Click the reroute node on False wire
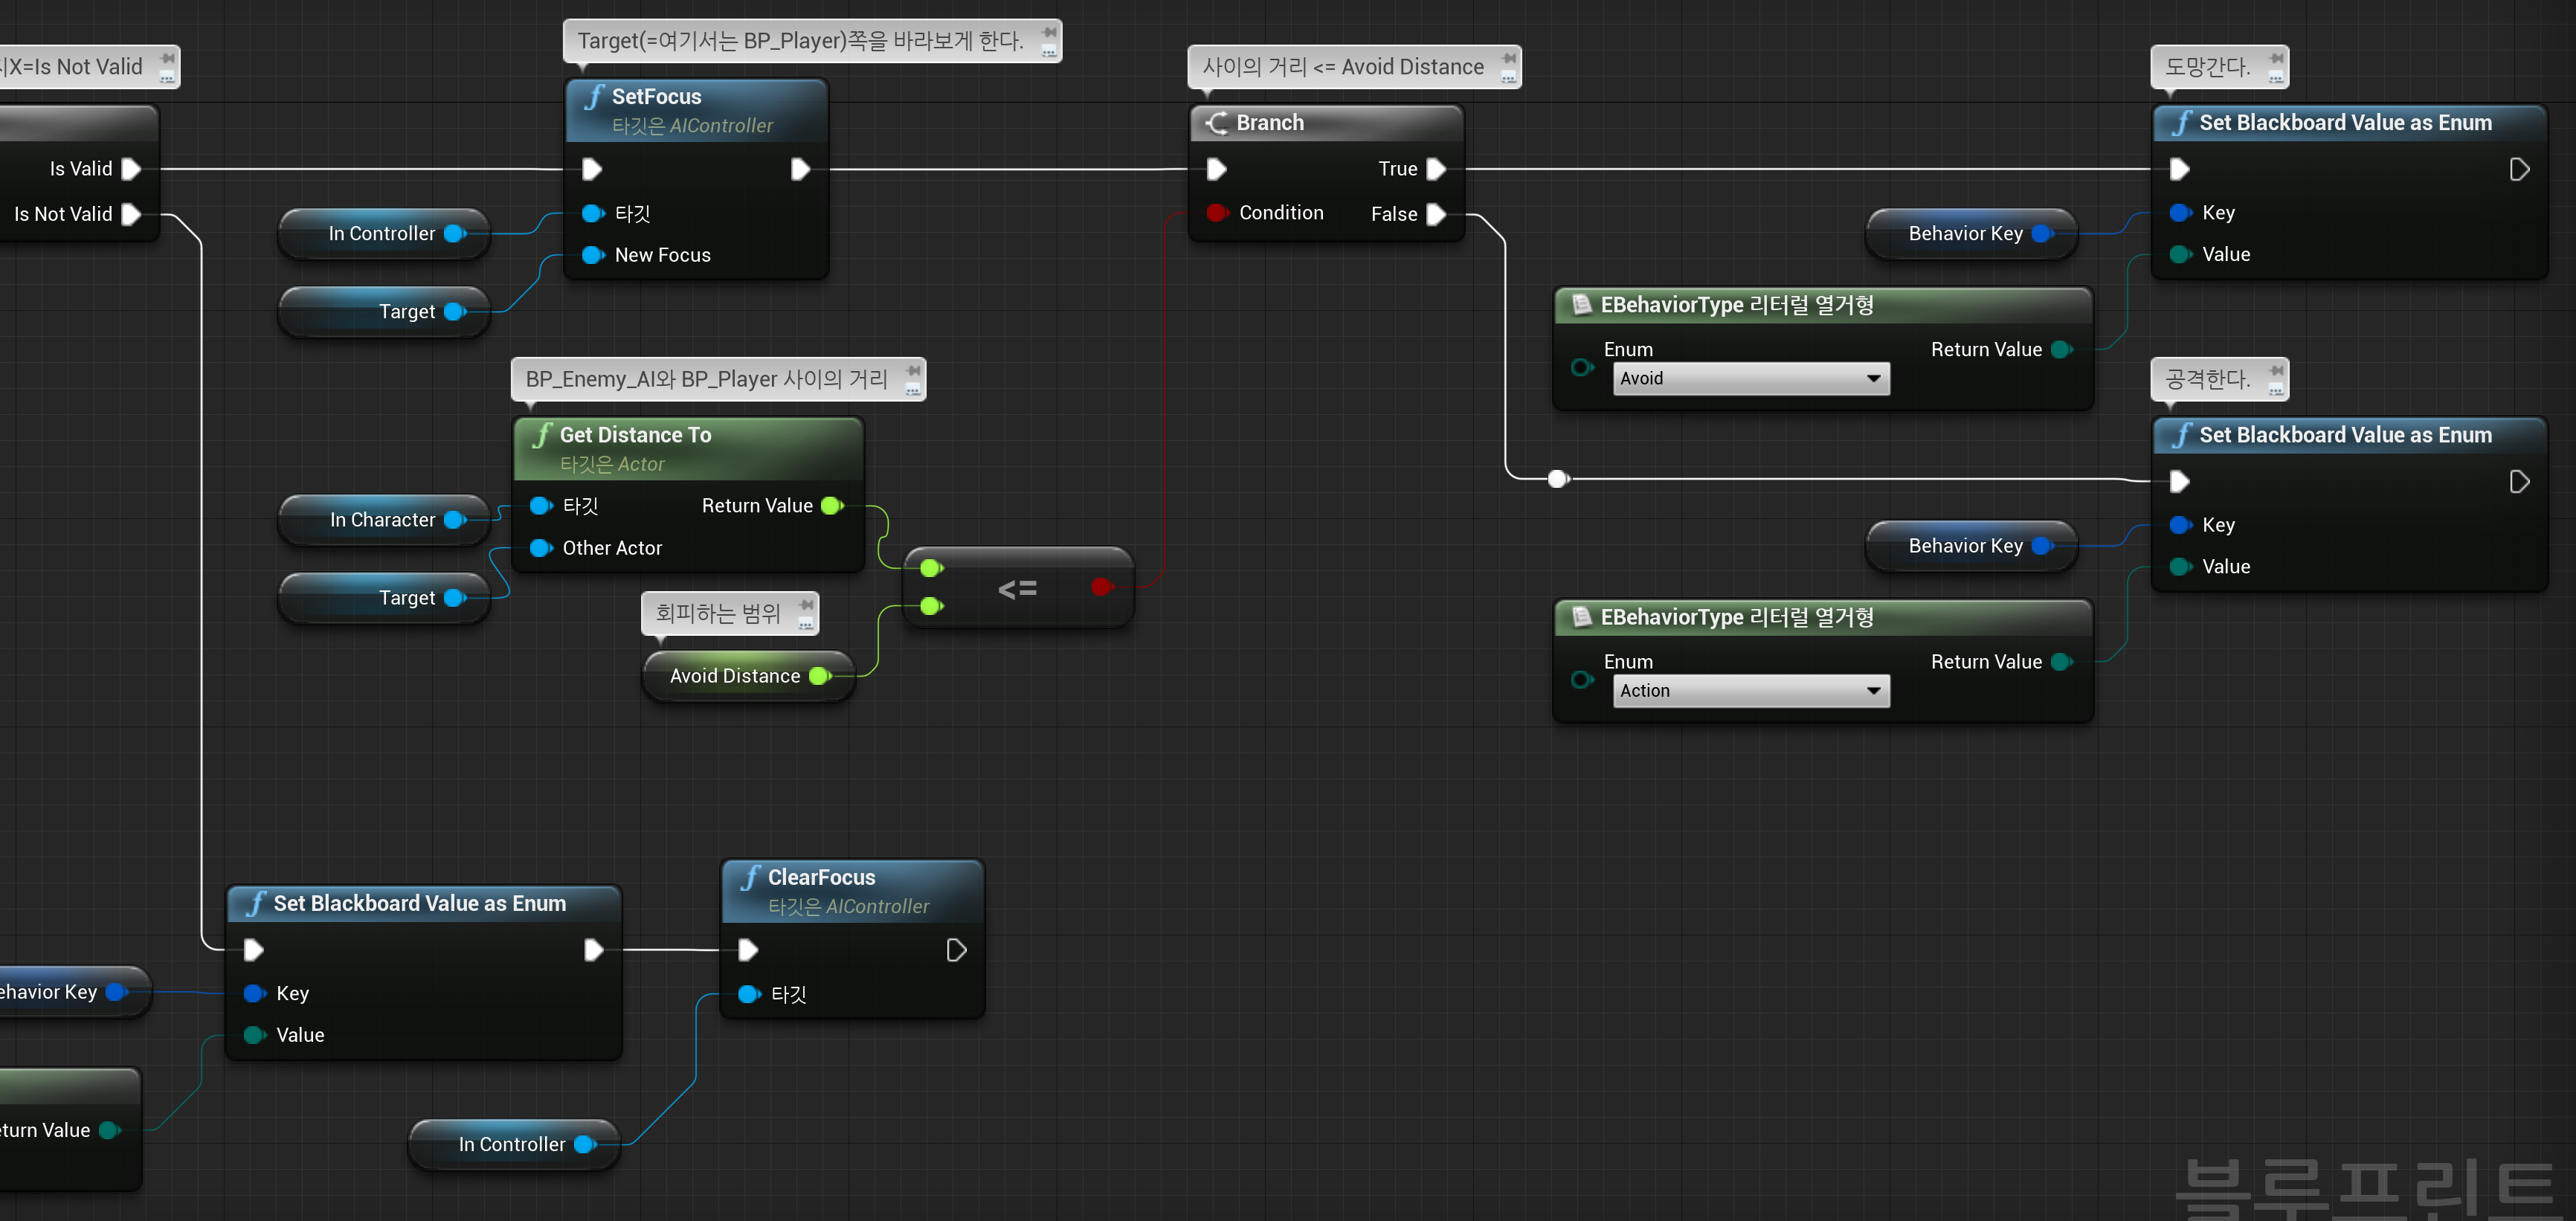The image size is (2576, 1221). (x=1557, y=479)
